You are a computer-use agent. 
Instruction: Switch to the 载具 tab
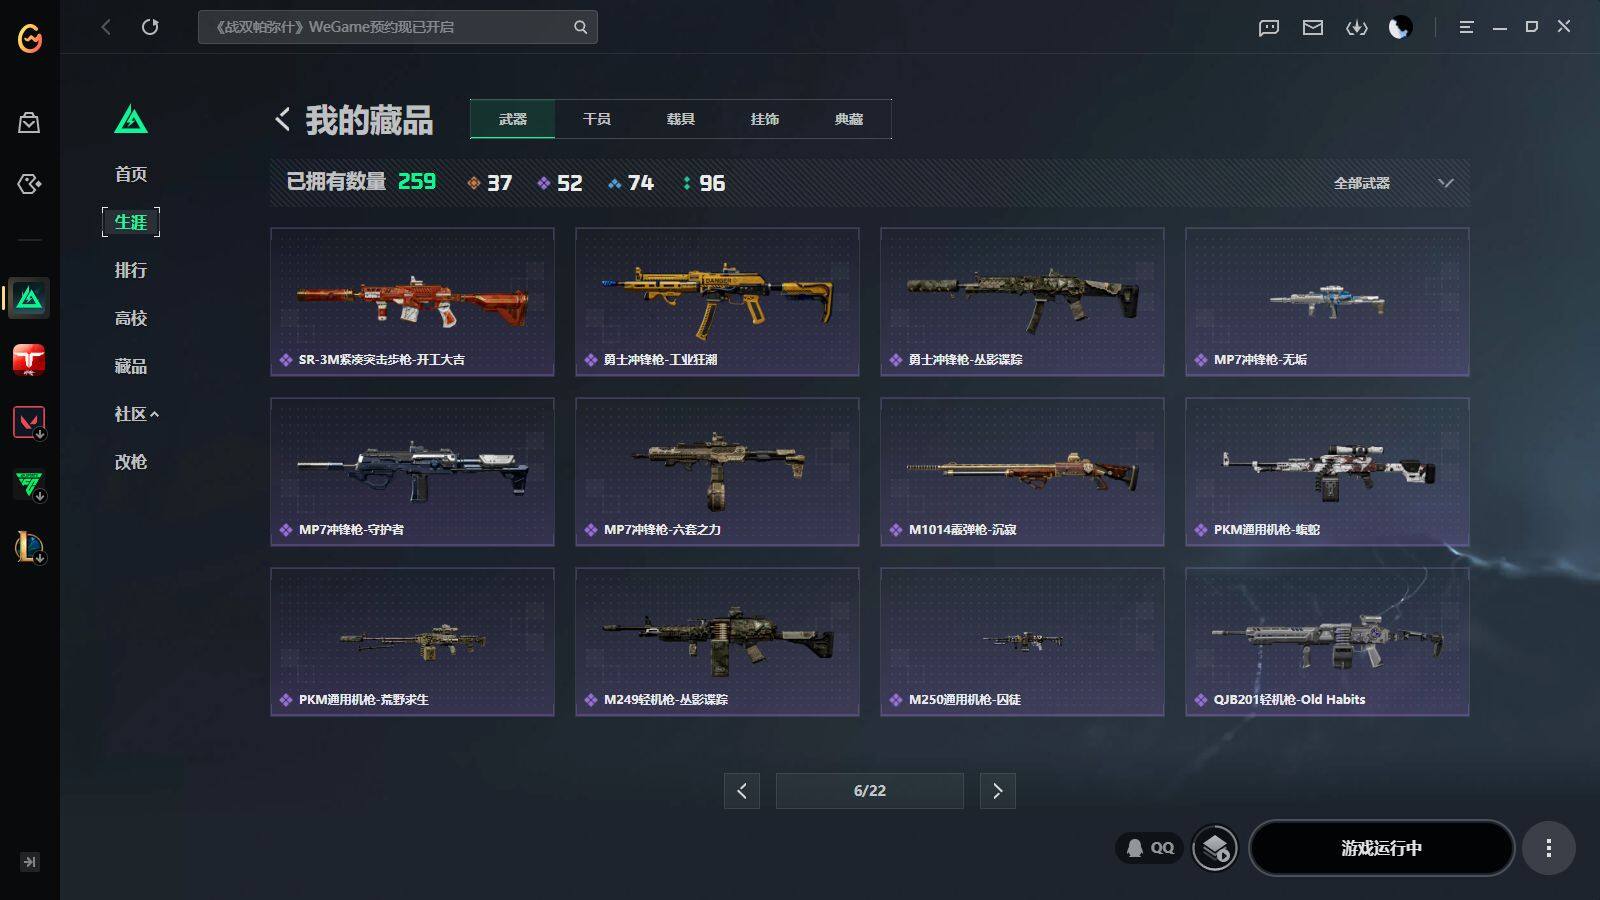[681, 119]
